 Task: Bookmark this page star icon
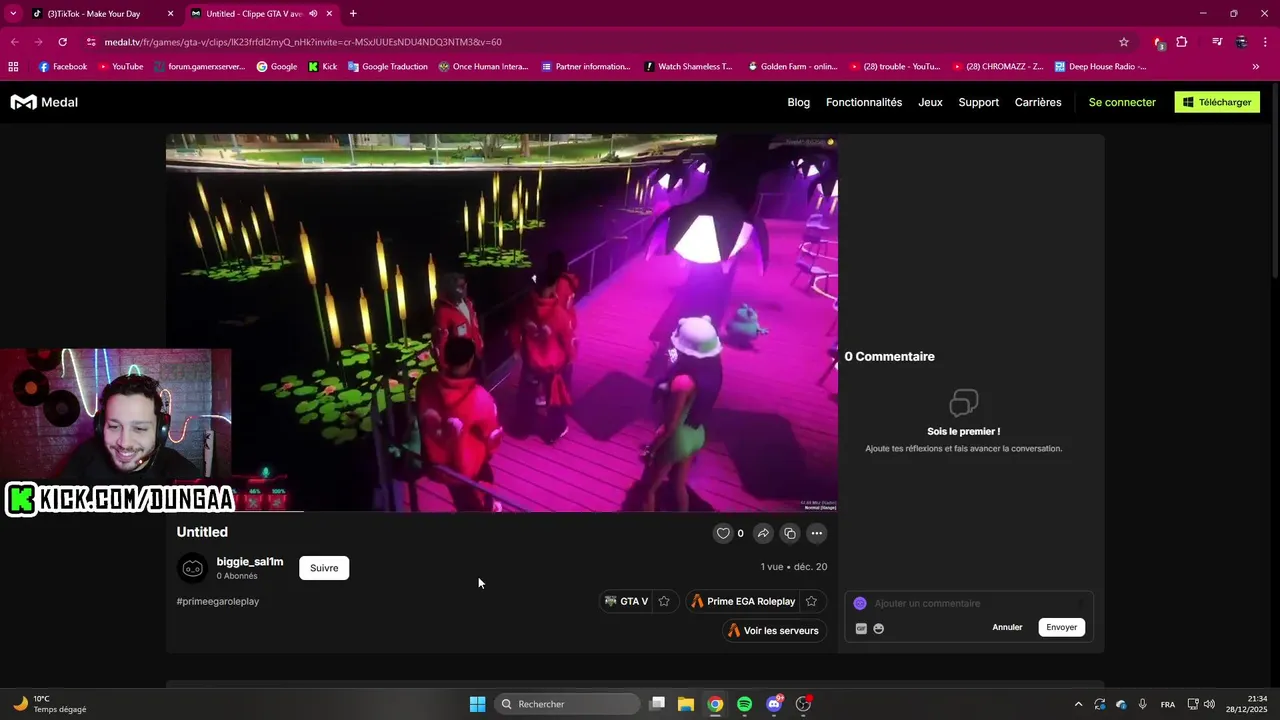1124,42
